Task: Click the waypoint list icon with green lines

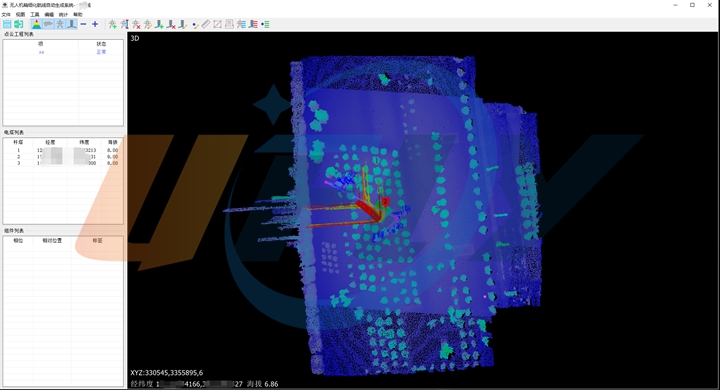Action: point(265,24)
